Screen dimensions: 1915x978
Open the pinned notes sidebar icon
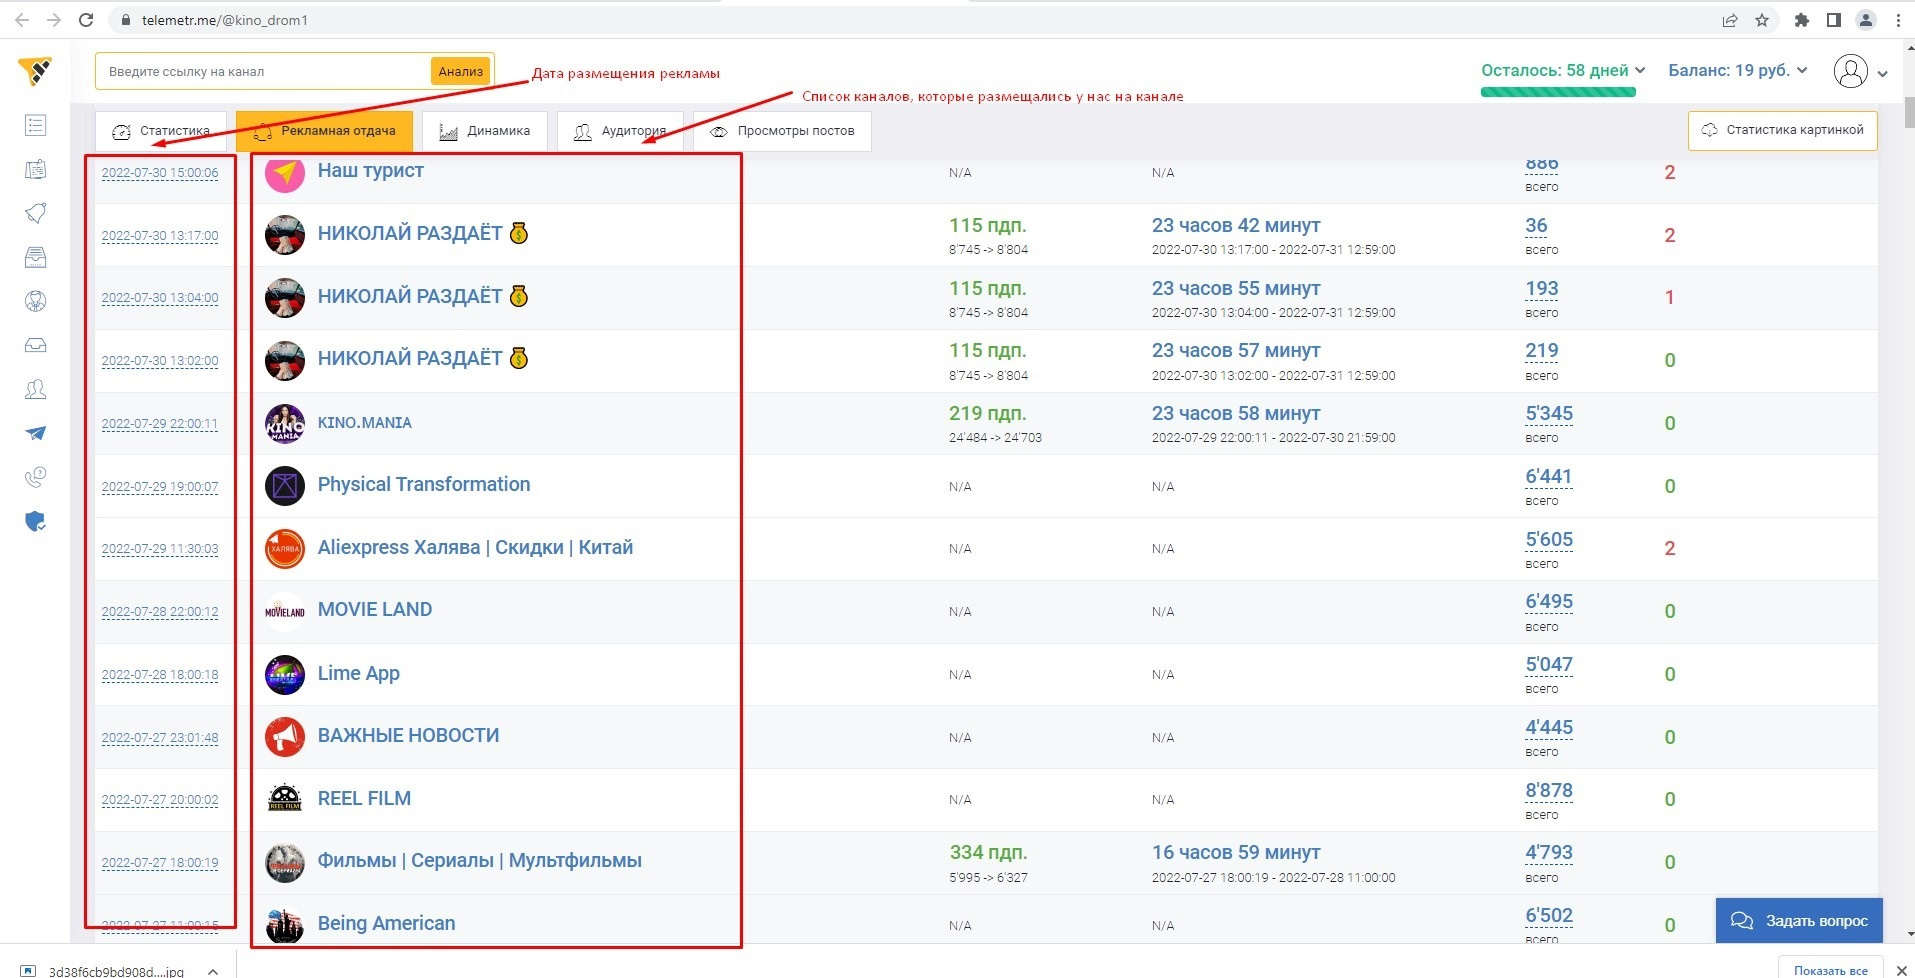click(35, 169)
